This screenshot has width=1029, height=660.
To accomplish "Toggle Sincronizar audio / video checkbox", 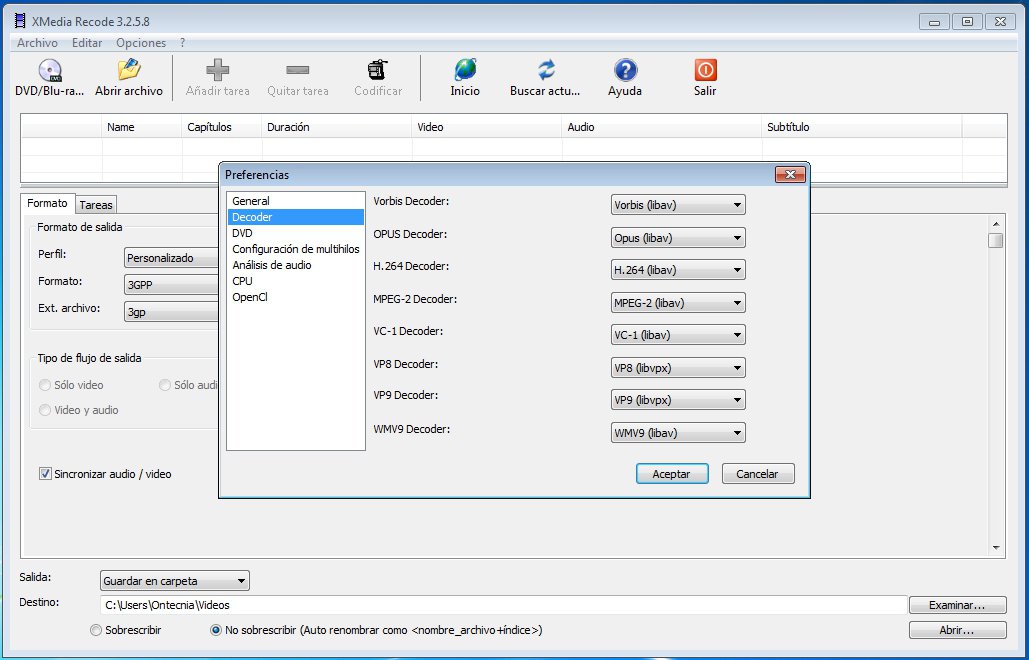I will click(x=45, y=474).
